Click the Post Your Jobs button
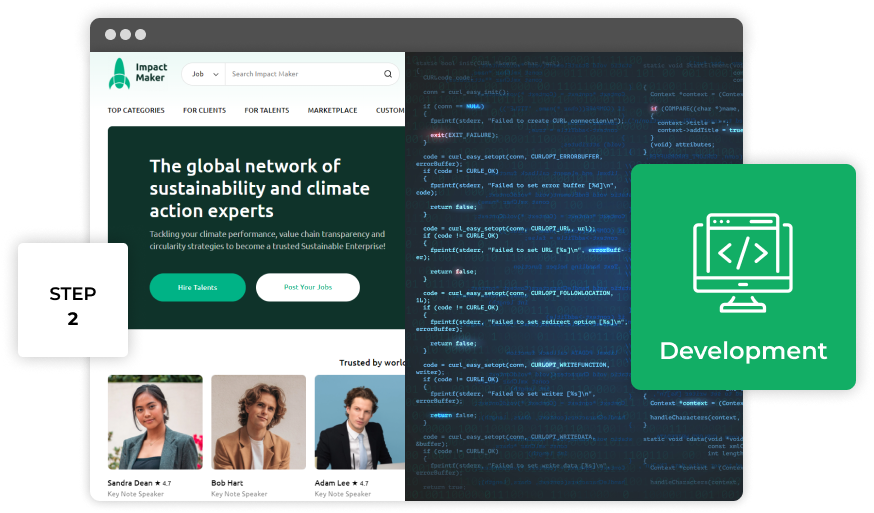This screenshot has height=513, width=874. (308, 287)
